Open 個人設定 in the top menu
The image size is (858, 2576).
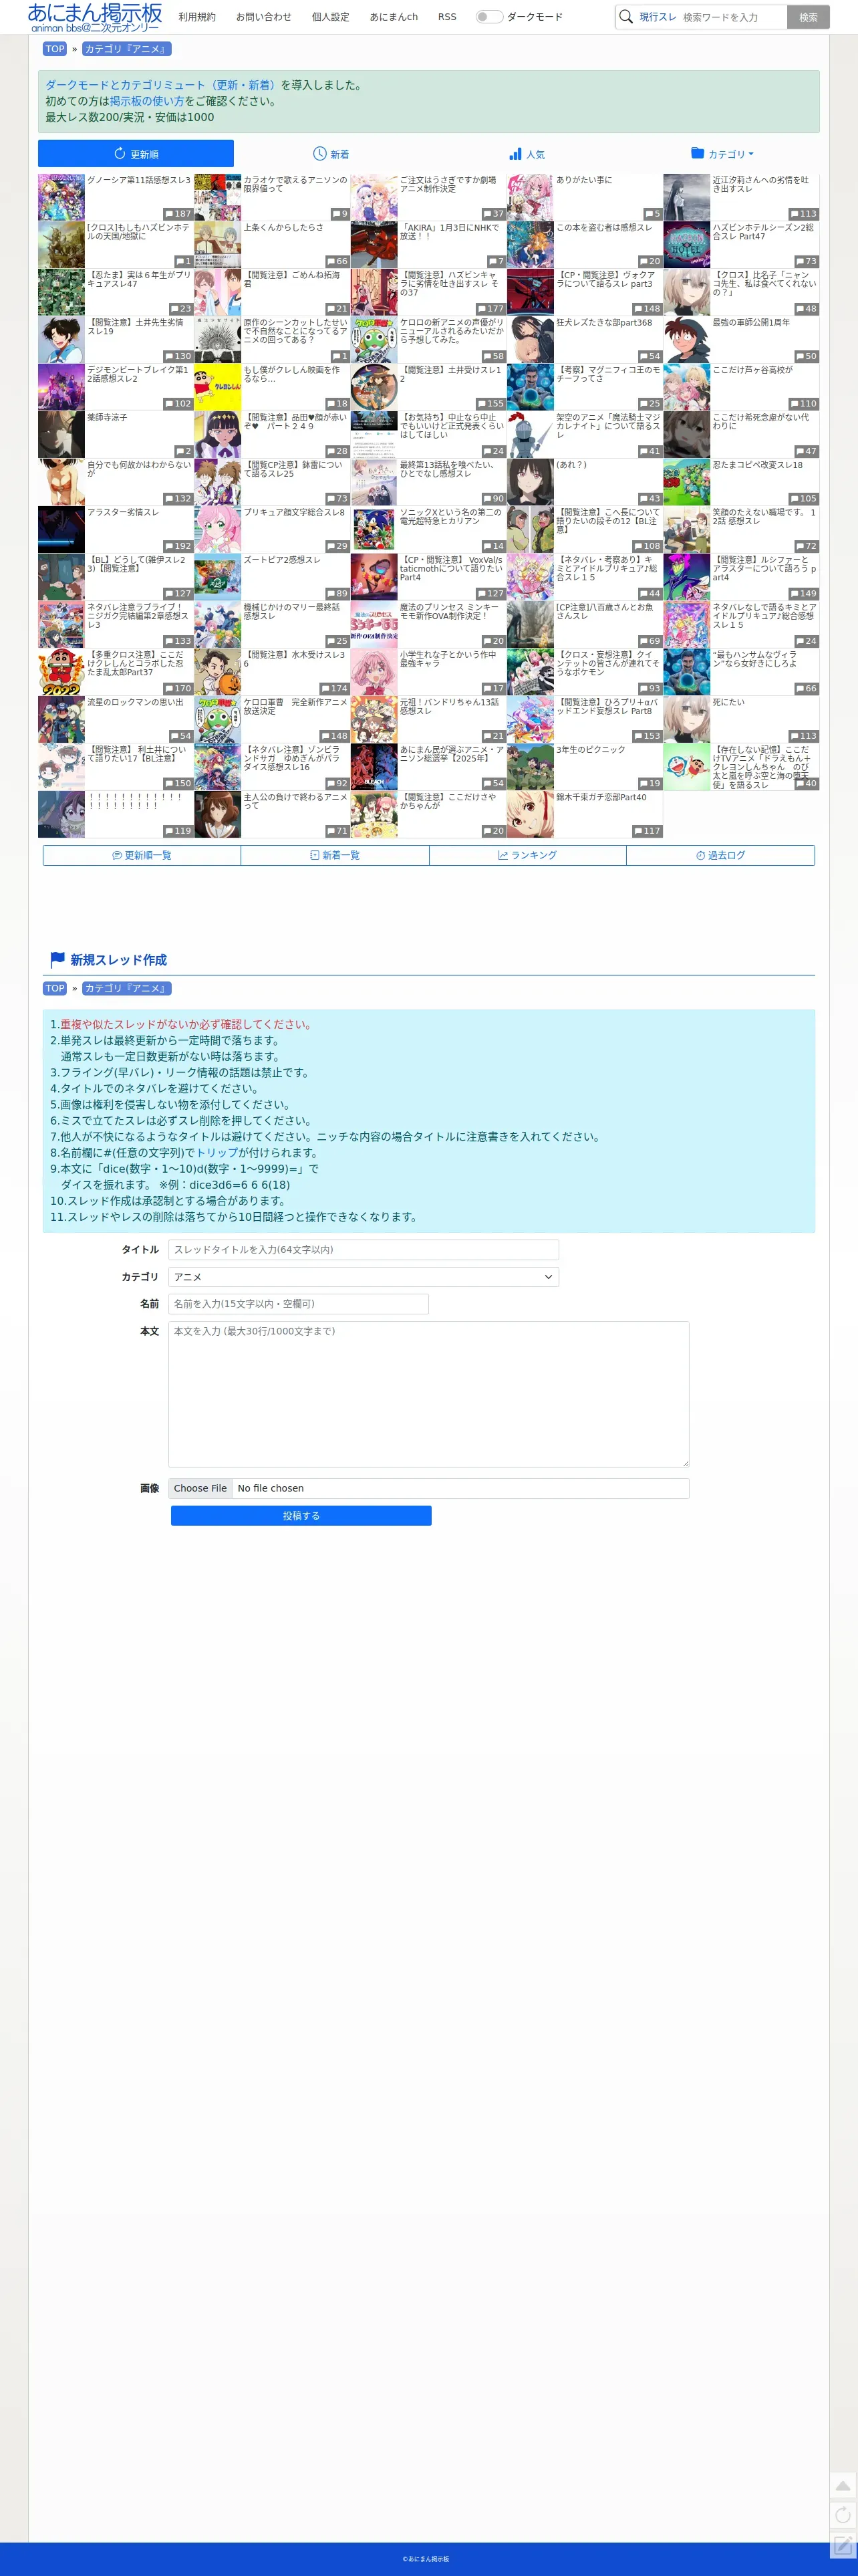[331, 17]
